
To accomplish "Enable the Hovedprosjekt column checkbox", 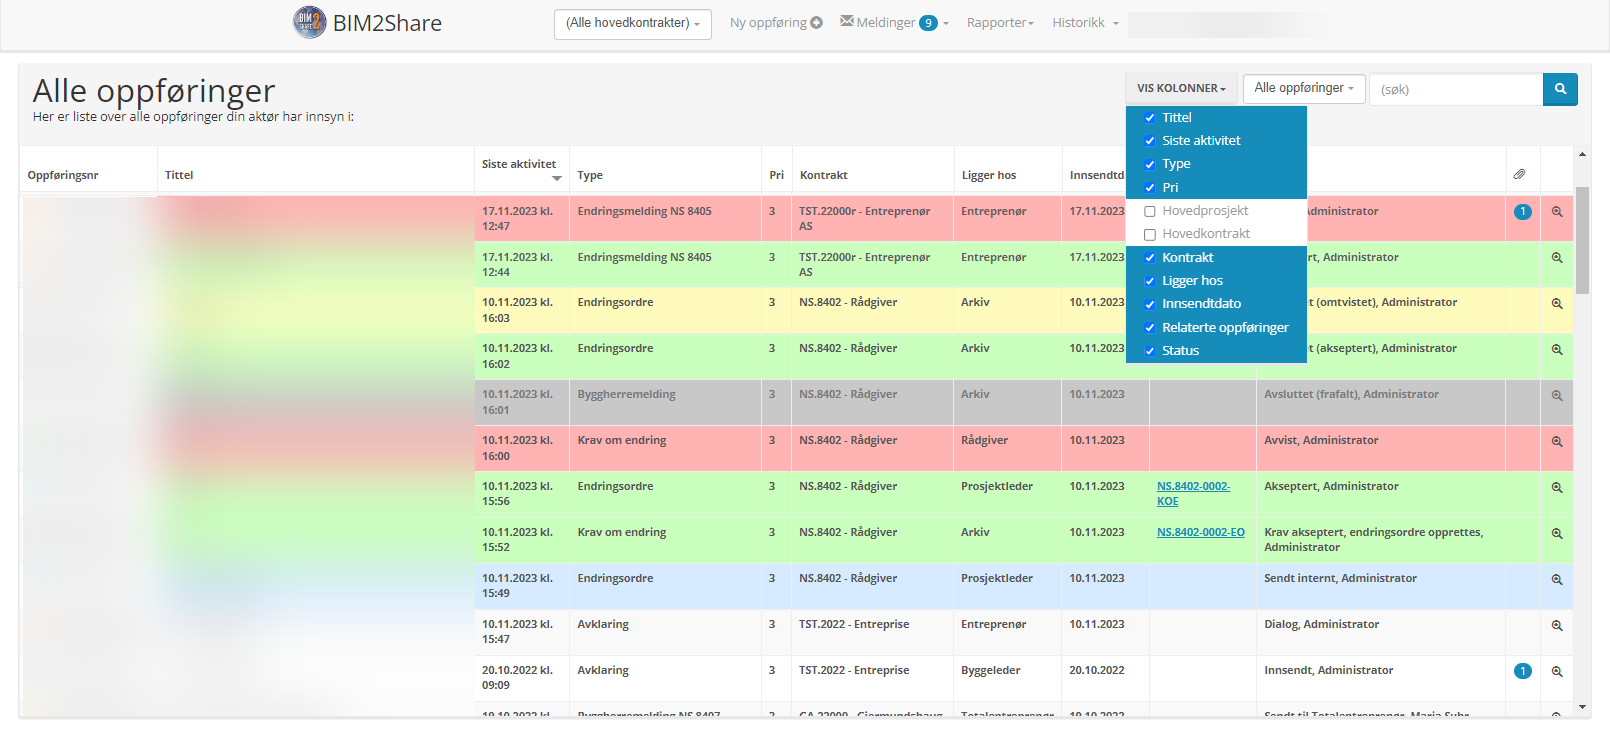I will pos(1150,211).
